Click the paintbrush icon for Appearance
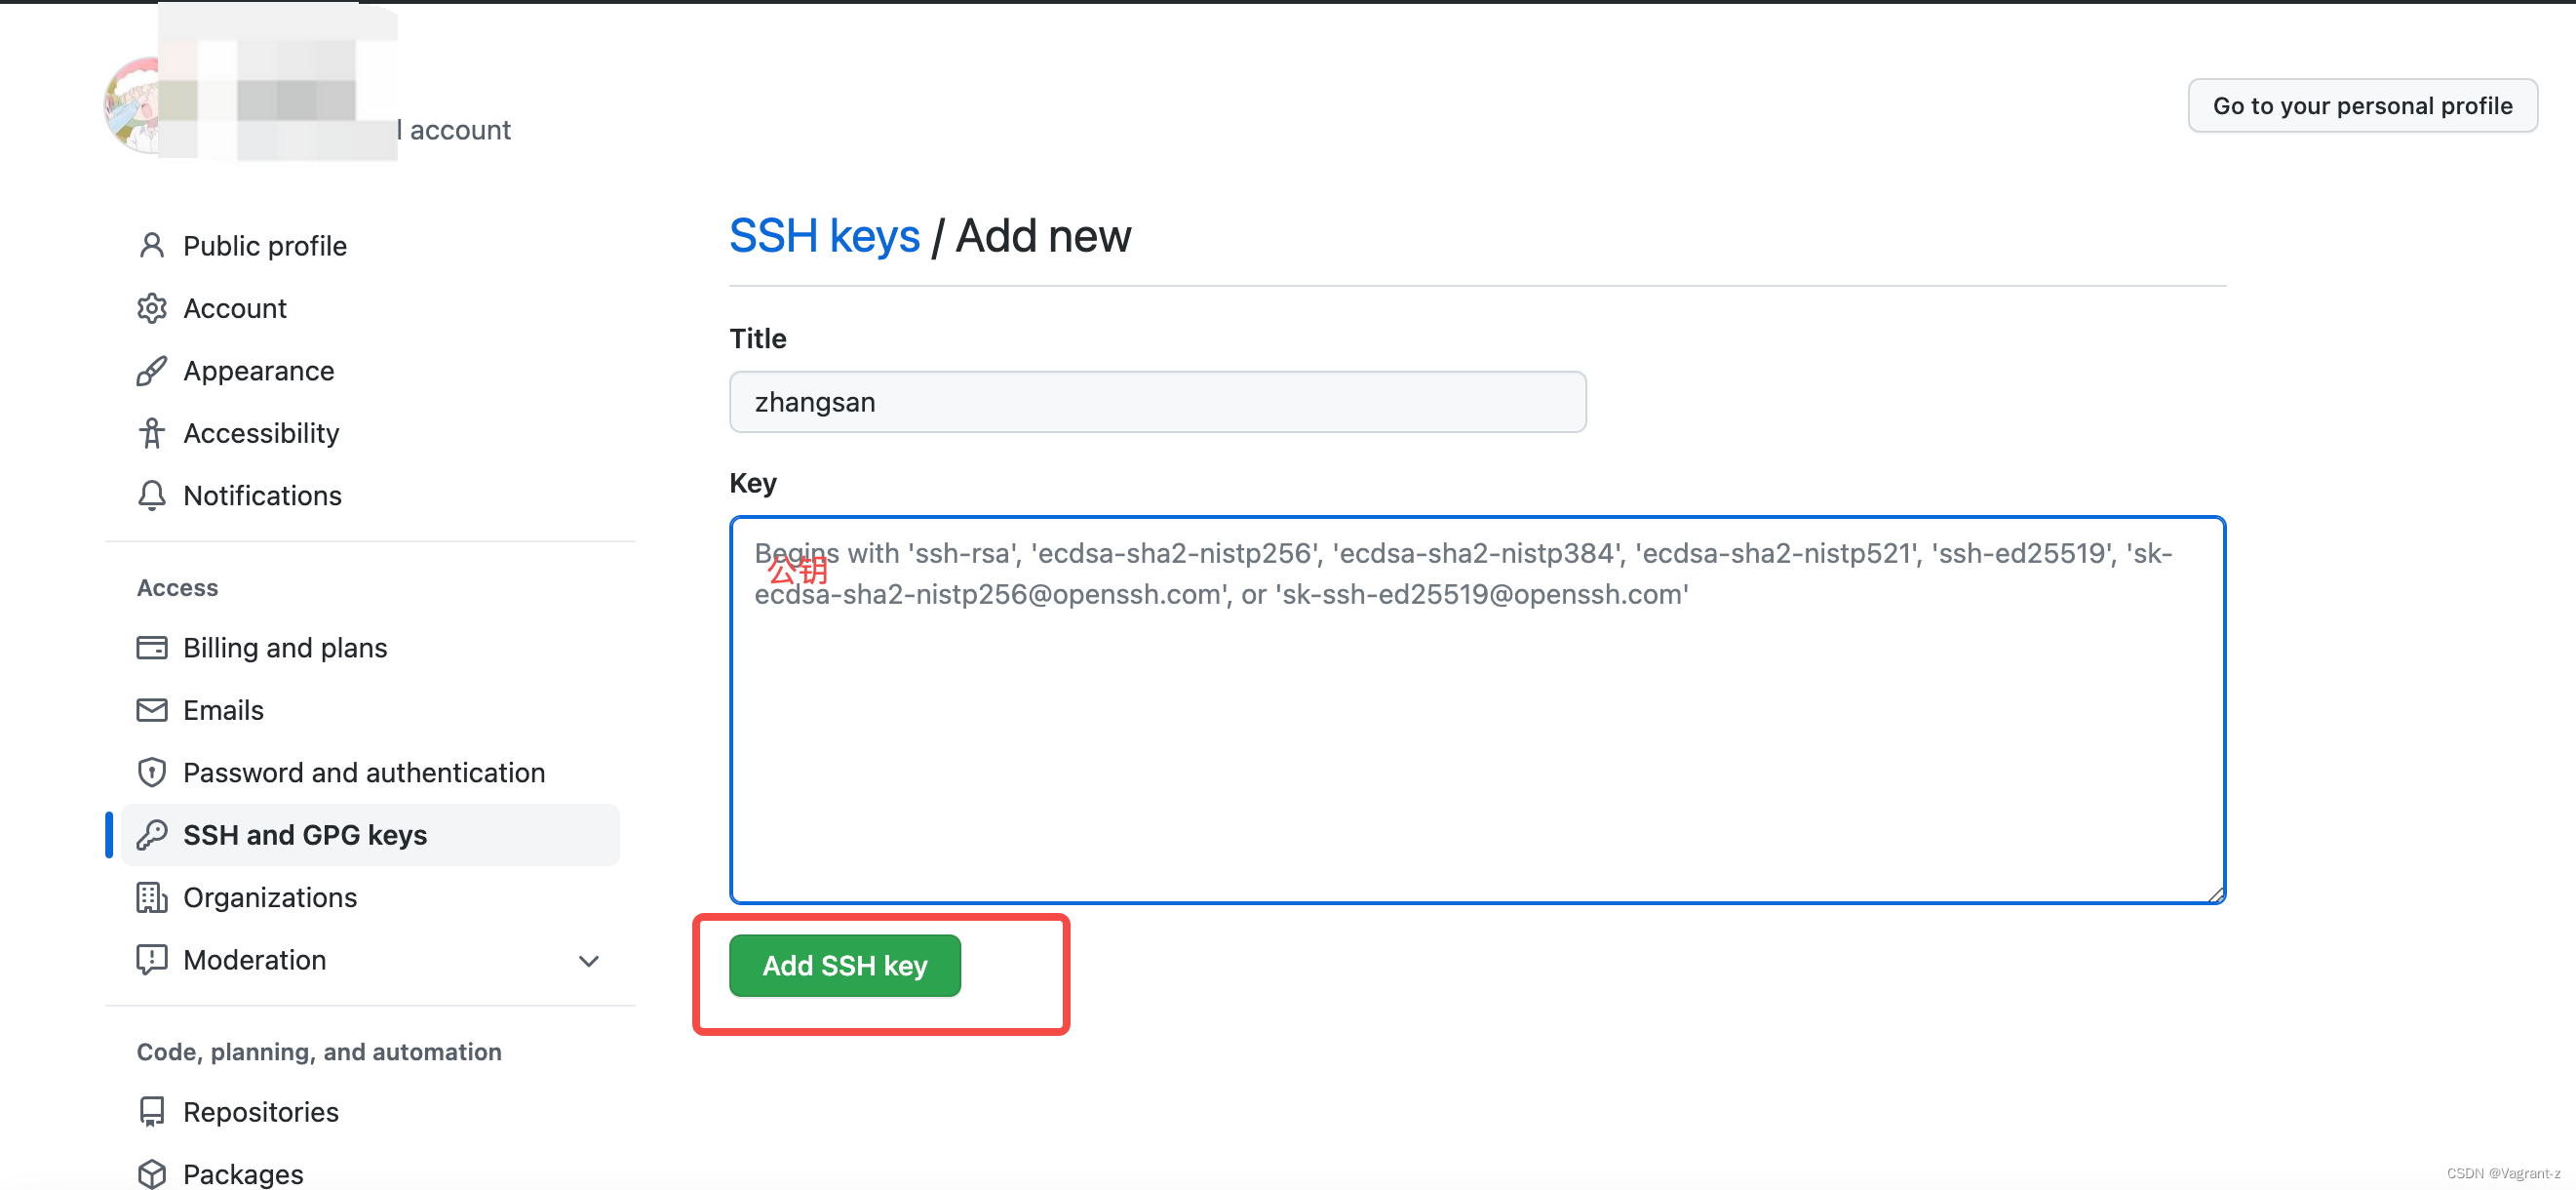2576x1190 pixels. click(151, 371)
